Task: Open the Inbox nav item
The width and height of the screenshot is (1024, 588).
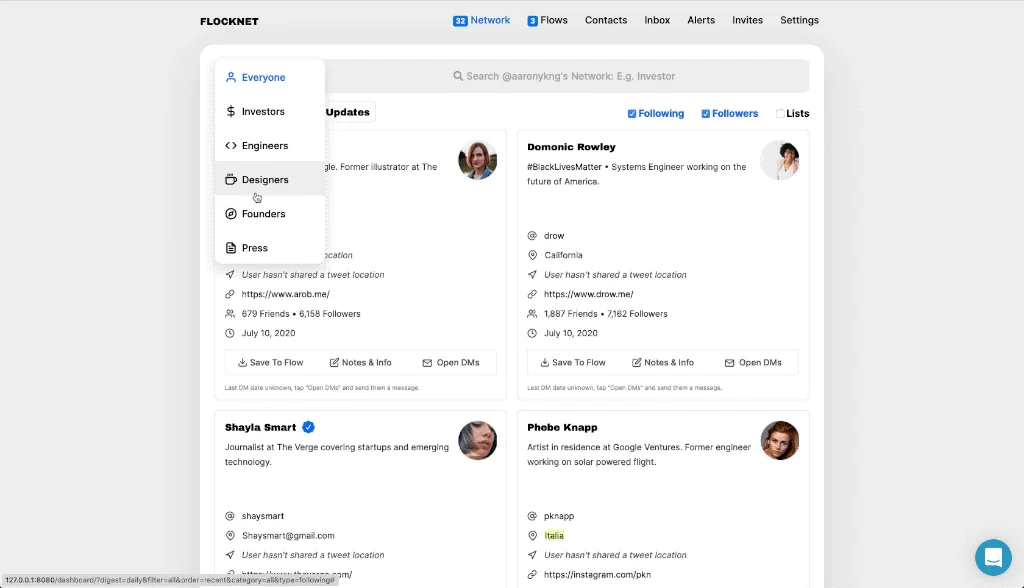Action: click(657, 20)
